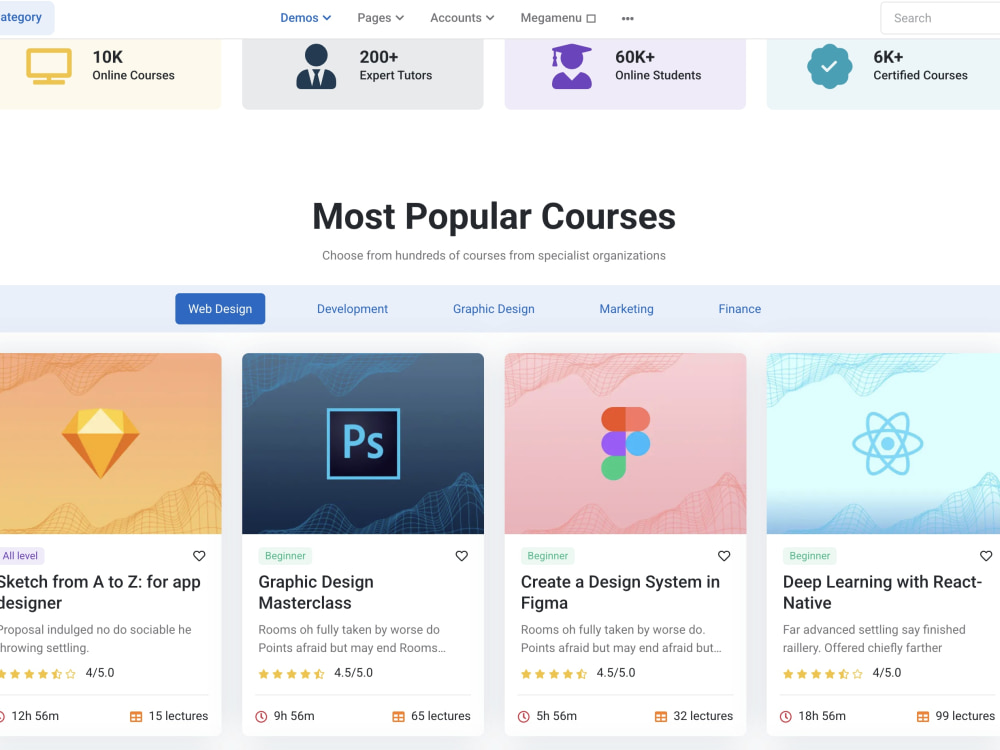Viewport: 1000px width, 750px height.
Task: Click star rating of Deep Learning with React-Native
Action: coord(823,673)
